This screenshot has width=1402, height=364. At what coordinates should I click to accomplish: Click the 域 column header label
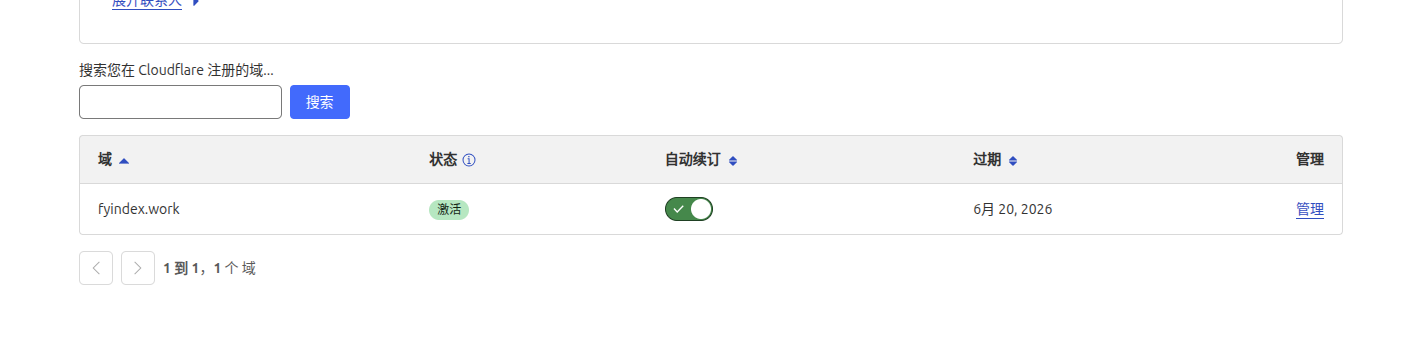(x=105, y=160)
